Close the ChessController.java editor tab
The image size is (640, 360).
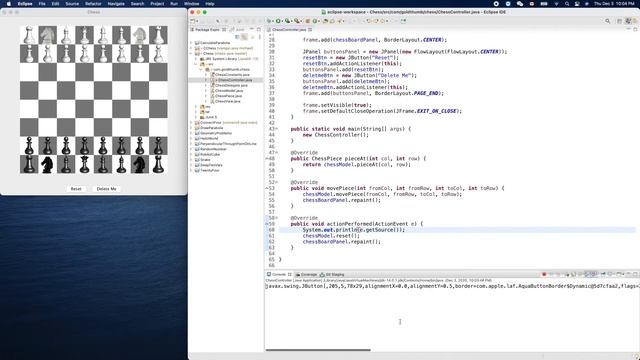click(x=310, y=30)
